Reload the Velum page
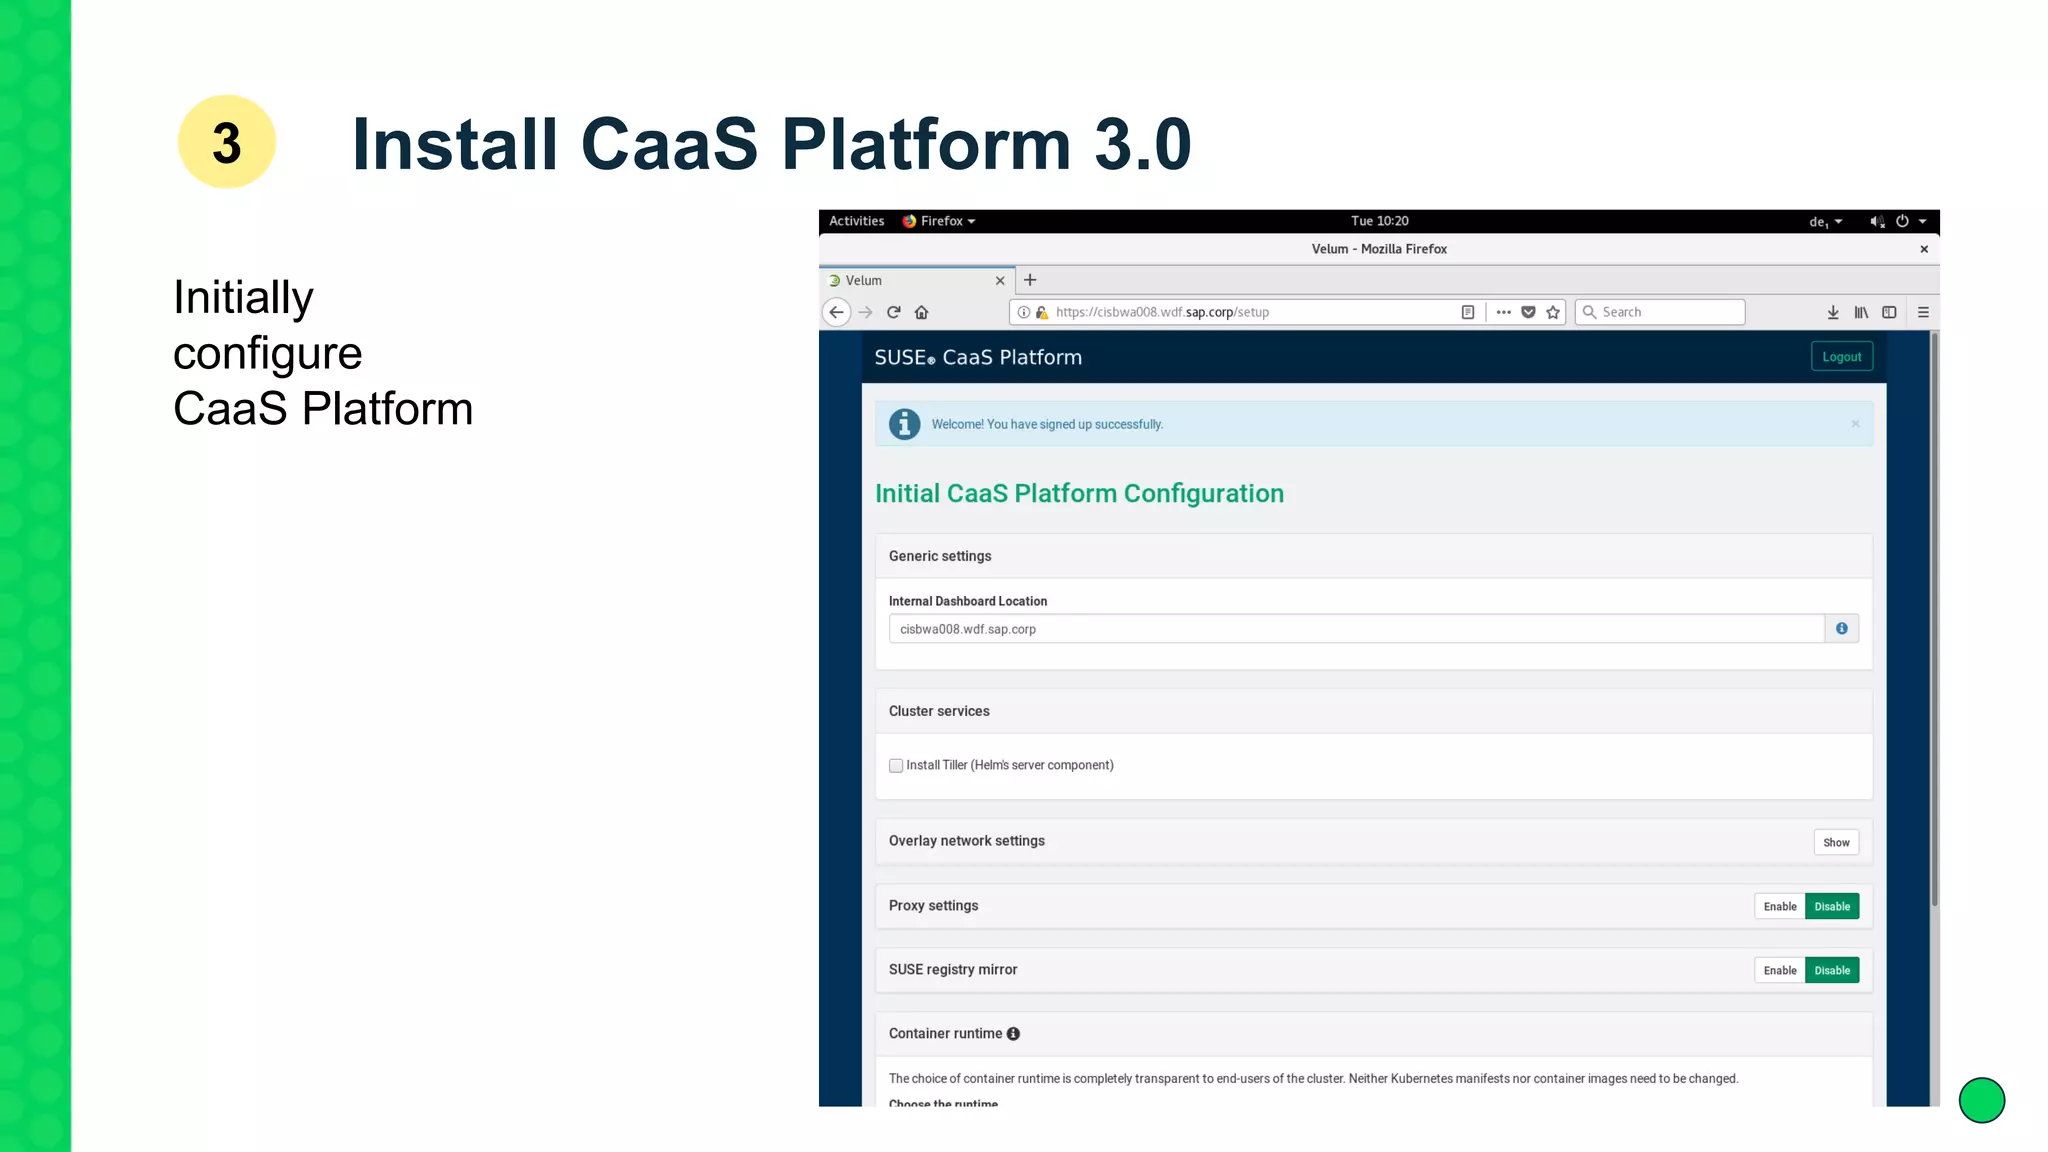The image size is (2048, 1152). point(894,312)
